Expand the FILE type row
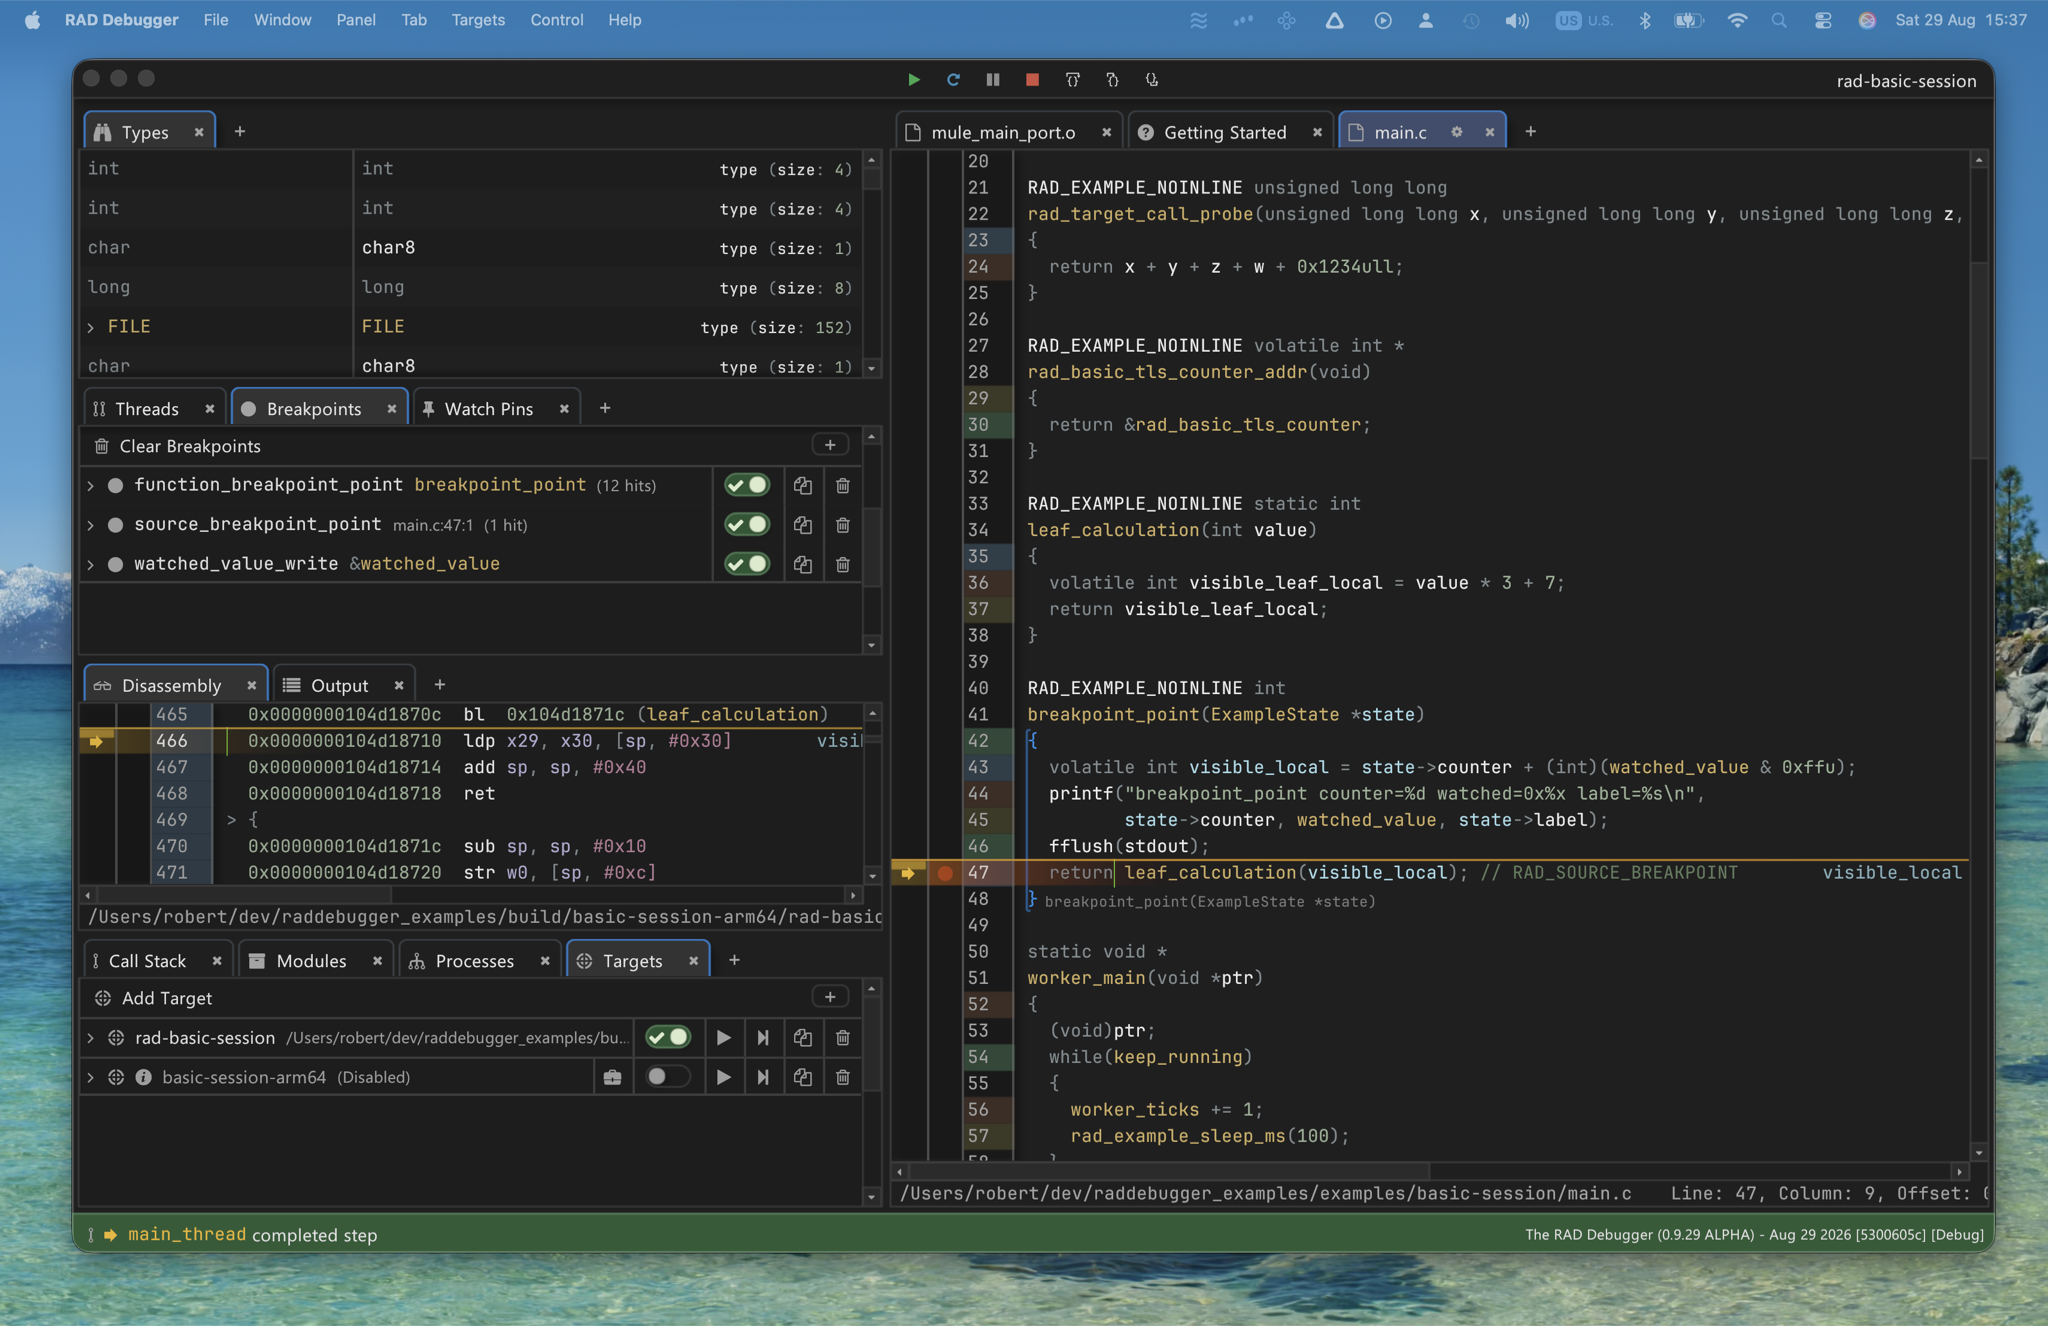Image resolution: width=2048 pixels, height=1326 pixels. point(91,327)
